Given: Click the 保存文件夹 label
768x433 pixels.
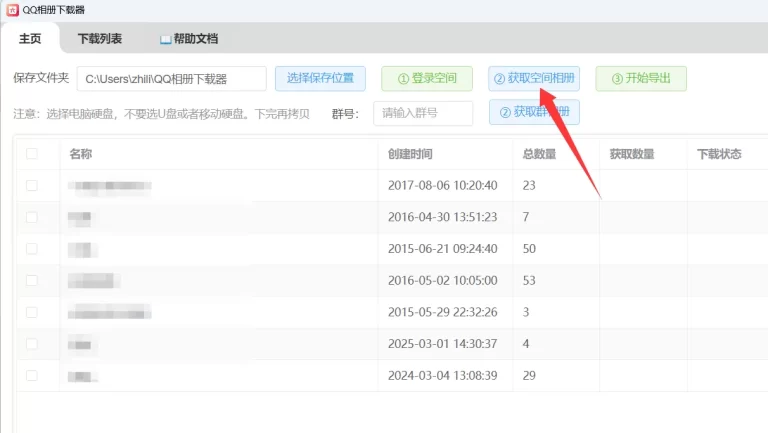Looking at the screenshot, I should pos(41,78).
